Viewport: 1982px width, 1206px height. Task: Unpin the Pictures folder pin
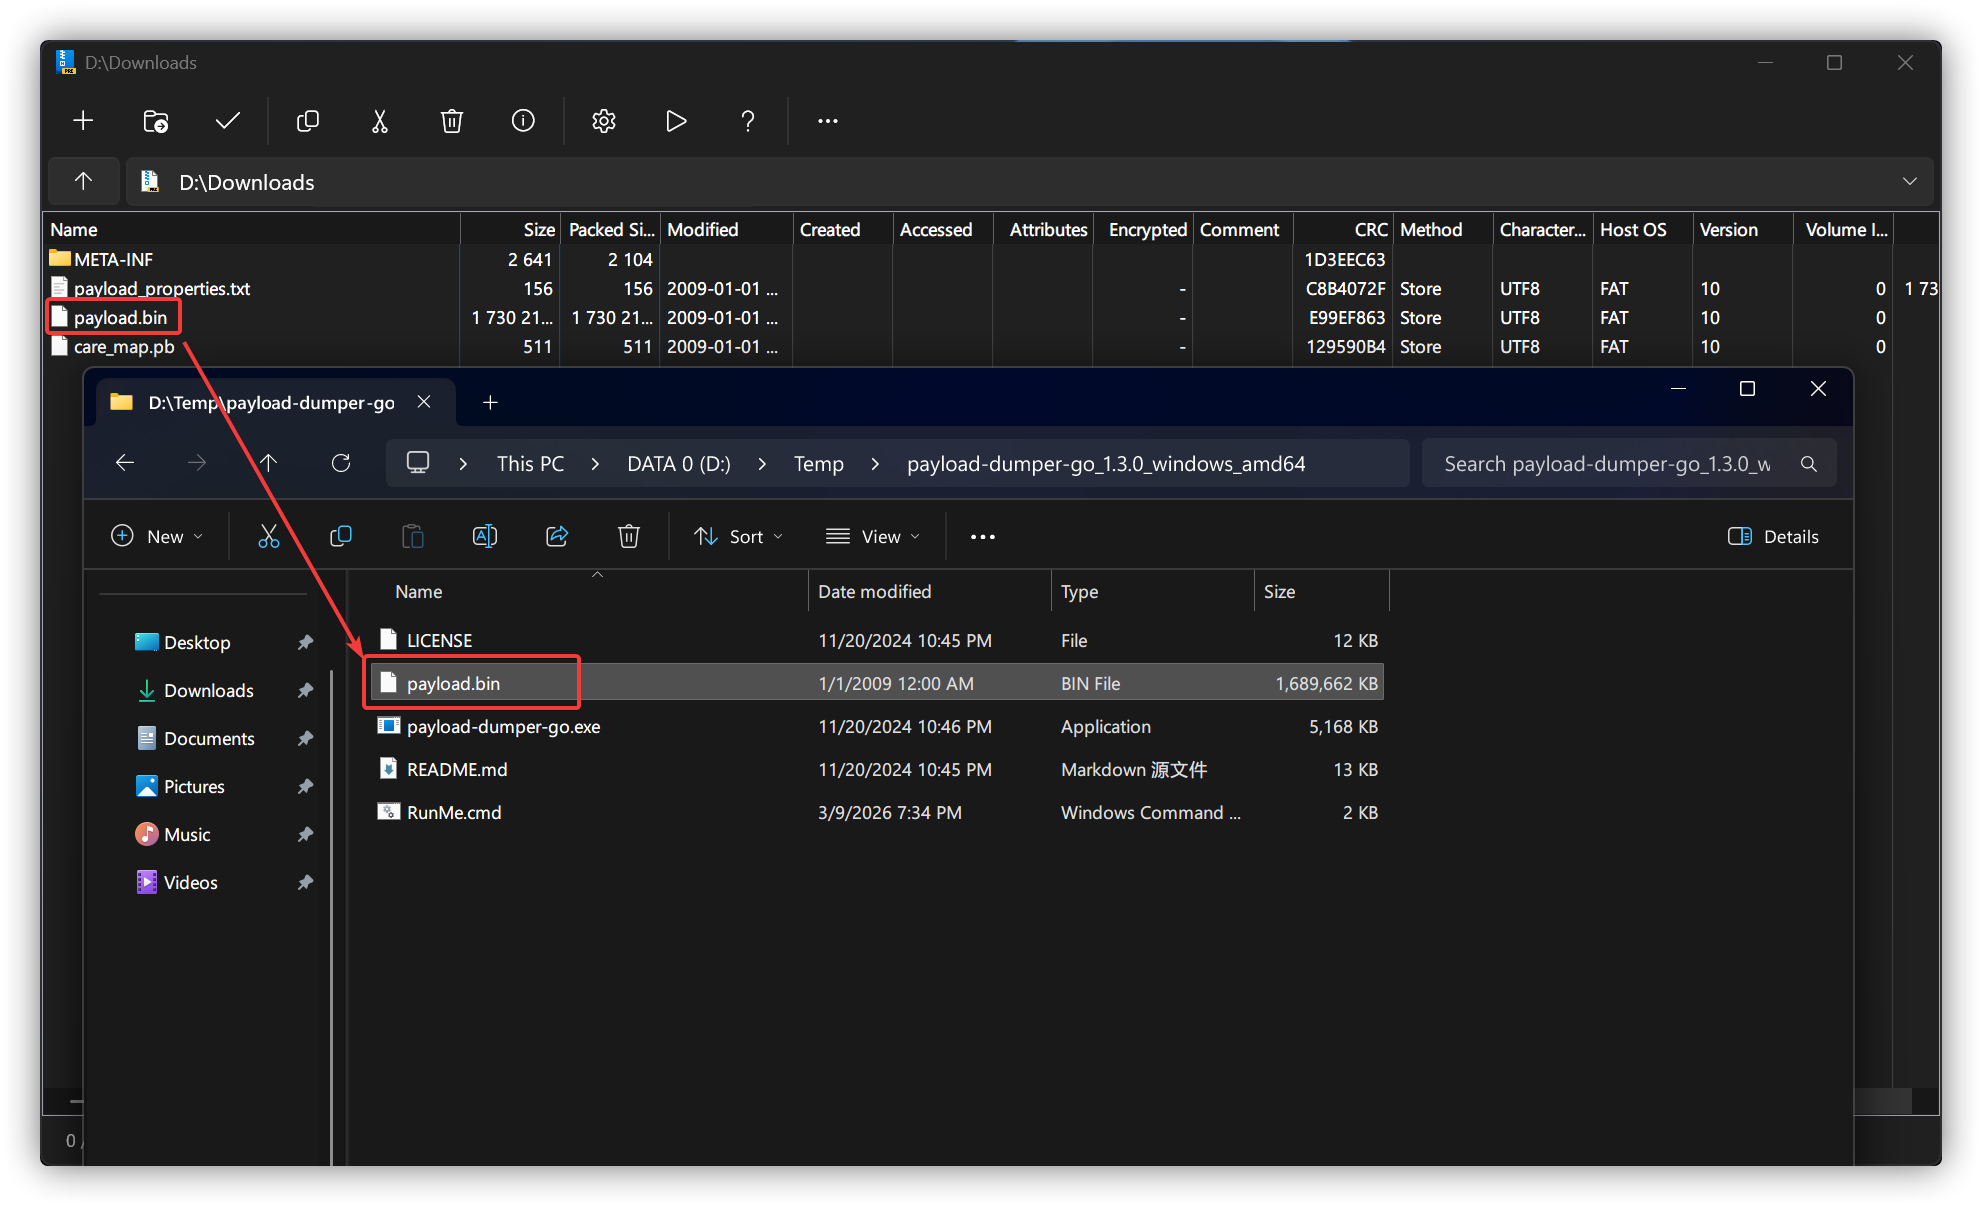click(305, 786)
